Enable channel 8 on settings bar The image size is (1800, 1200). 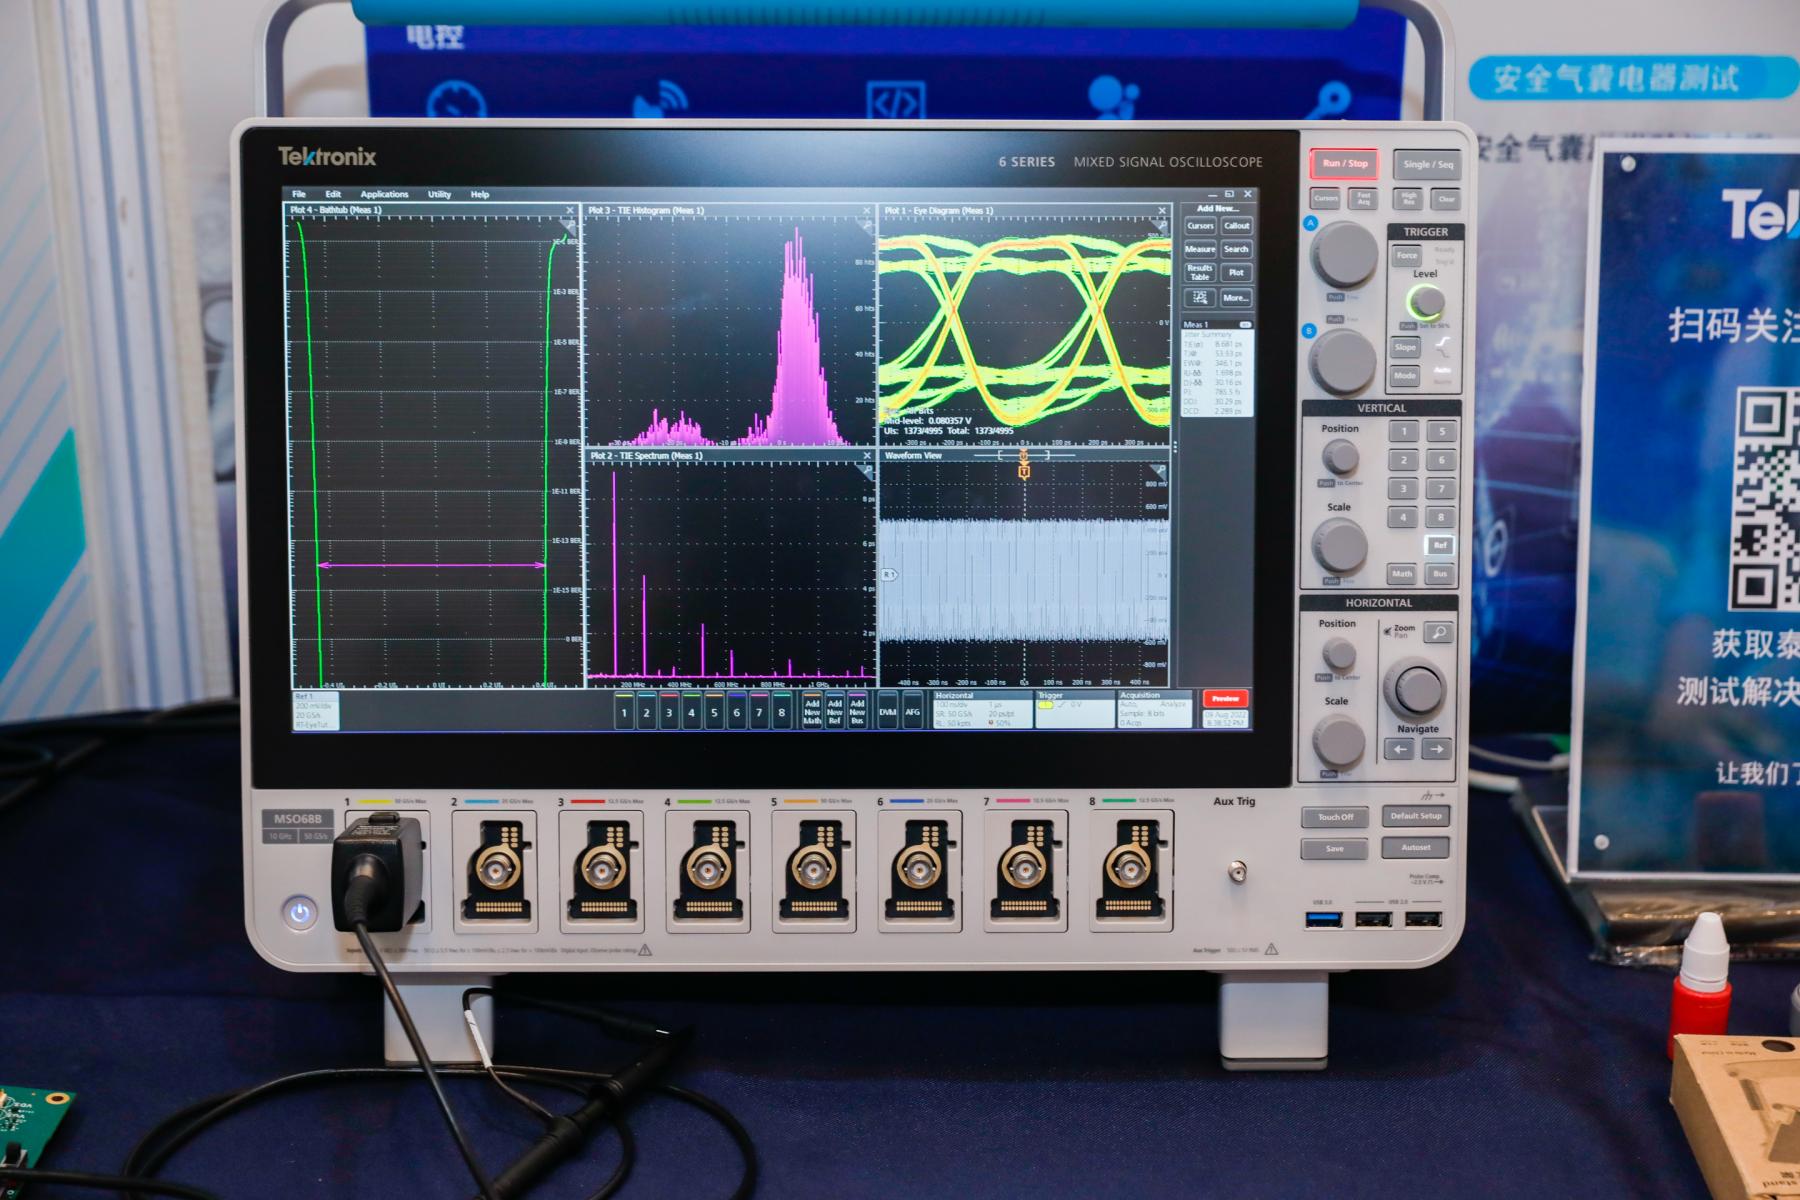[x=781, y=711]
